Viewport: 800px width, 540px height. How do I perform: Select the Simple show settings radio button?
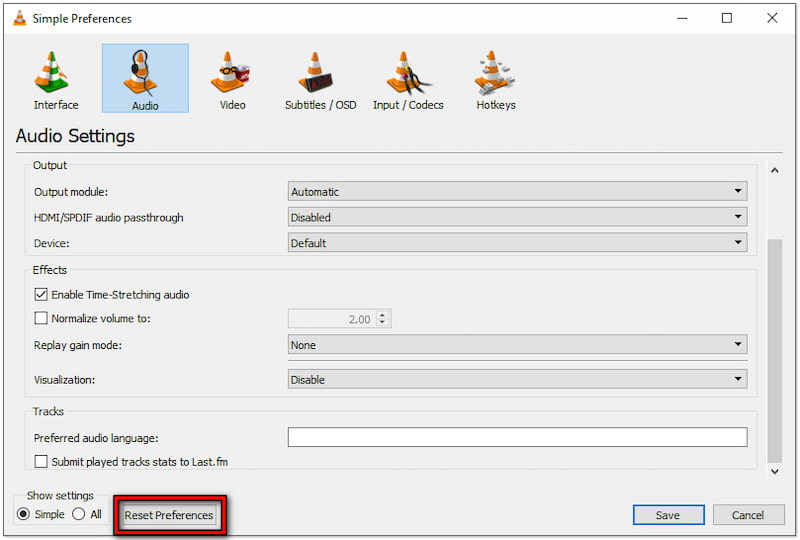(24, 515)
